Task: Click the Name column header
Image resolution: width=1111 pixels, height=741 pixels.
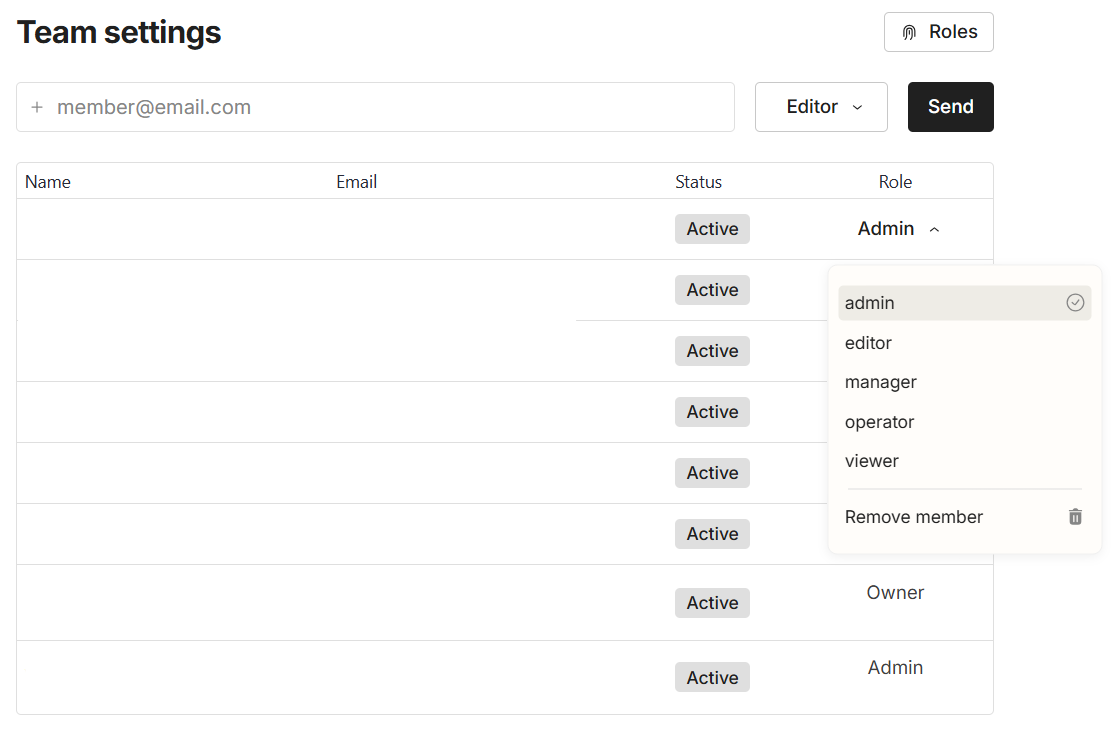Action: click(x=48, y=182)
